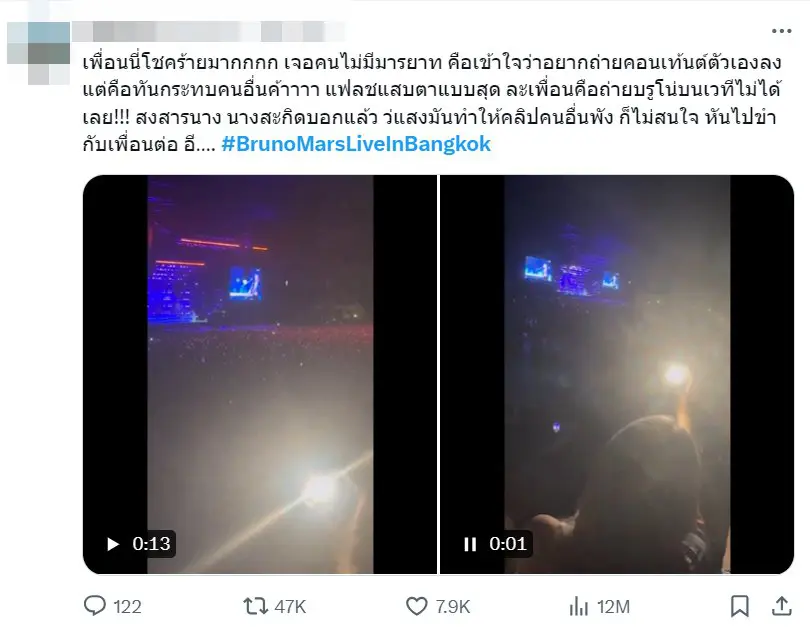Open view analytics bar chart icon
Image resolution: width=810 pixels, height=627 pixels.
click(579, 606)
